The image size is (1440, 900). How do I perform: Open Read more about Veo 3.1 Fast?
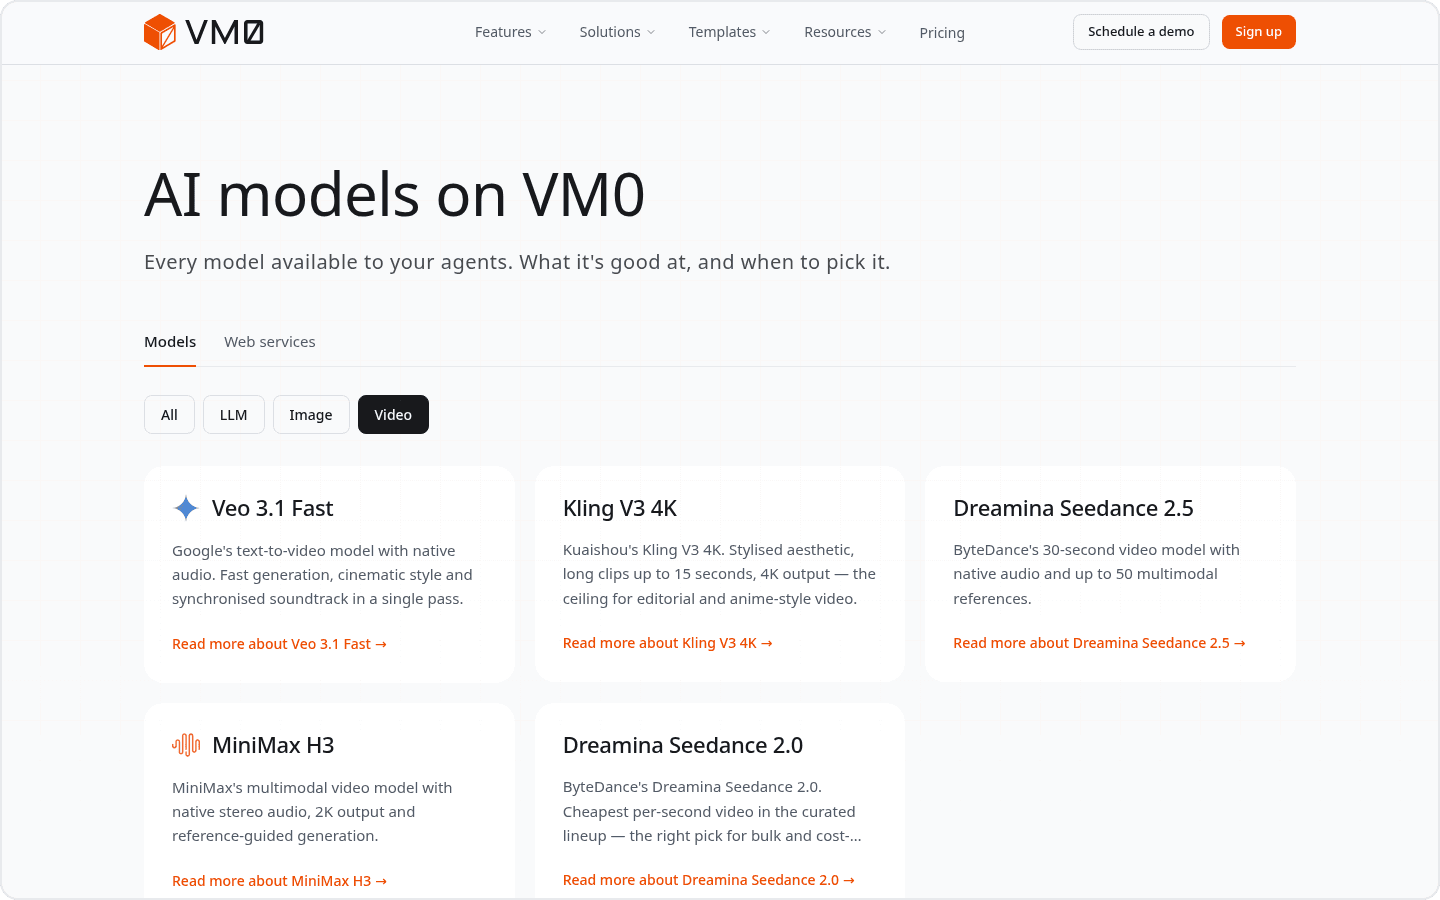coord(279,644)
